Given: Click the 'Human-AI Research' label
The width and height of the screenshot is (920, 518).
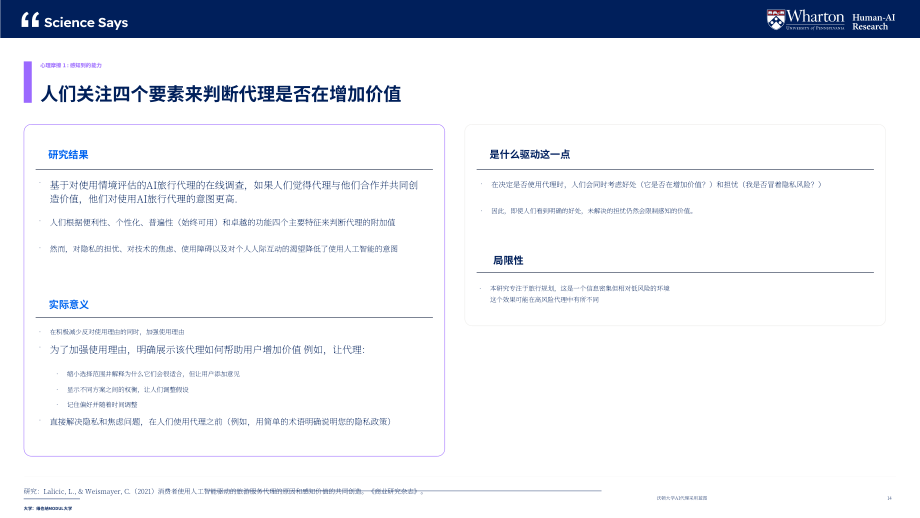Looking at the screenshot, I should [873, 22].
